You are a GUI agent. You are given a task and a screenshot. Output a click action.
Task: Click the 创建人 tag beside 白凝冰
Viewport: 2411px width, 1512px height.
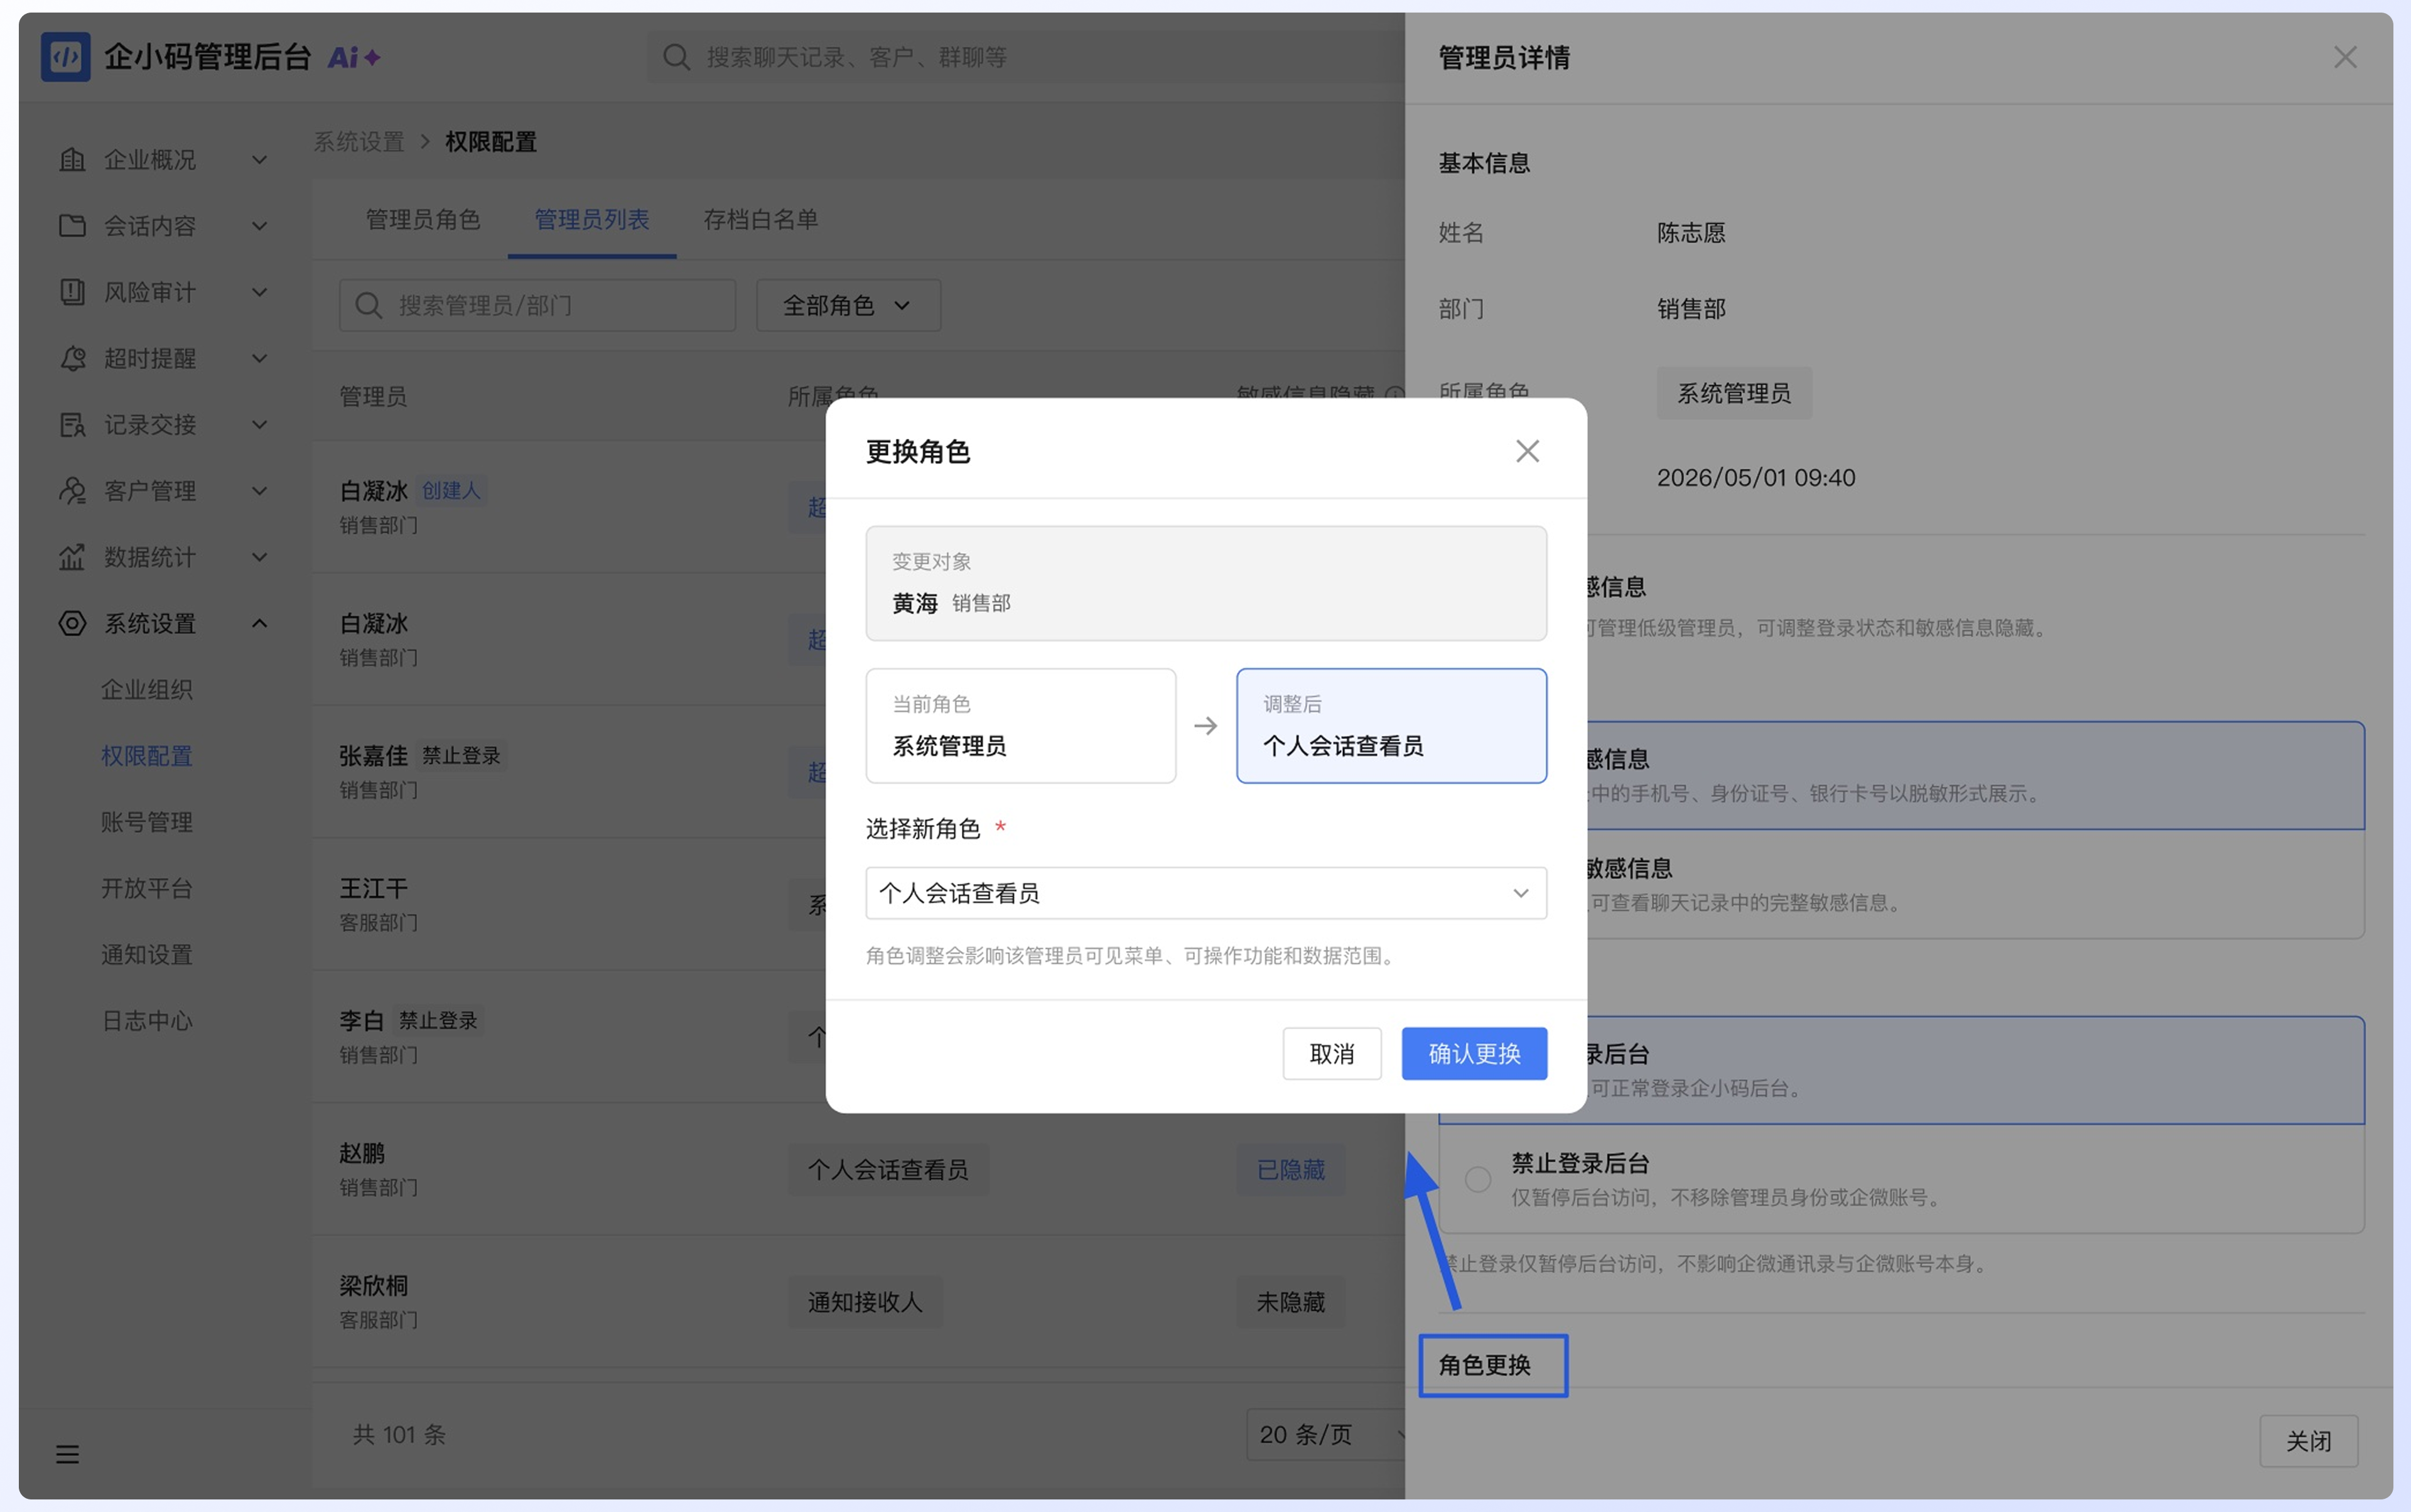(451, 490)
